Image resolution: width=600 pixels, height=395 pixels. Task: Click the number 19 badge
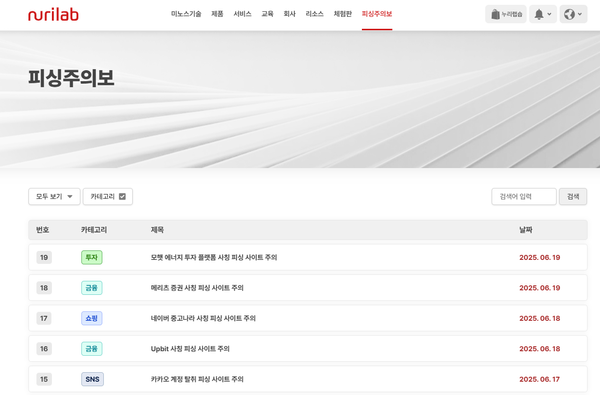(44, 257)
